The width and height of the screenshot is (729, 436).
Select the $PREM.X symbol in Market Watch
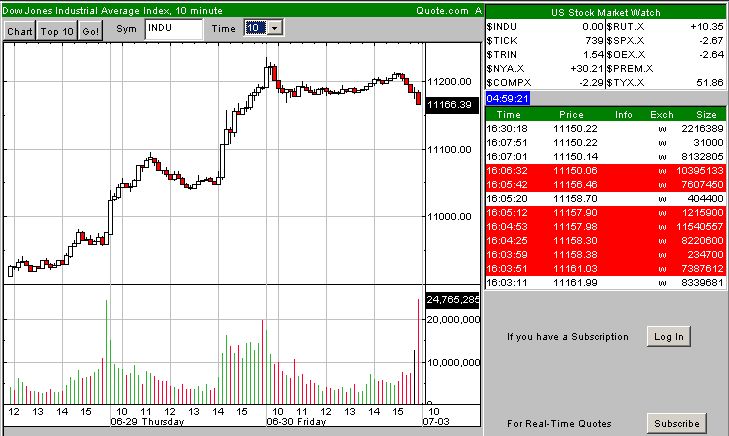coord(630,69)
